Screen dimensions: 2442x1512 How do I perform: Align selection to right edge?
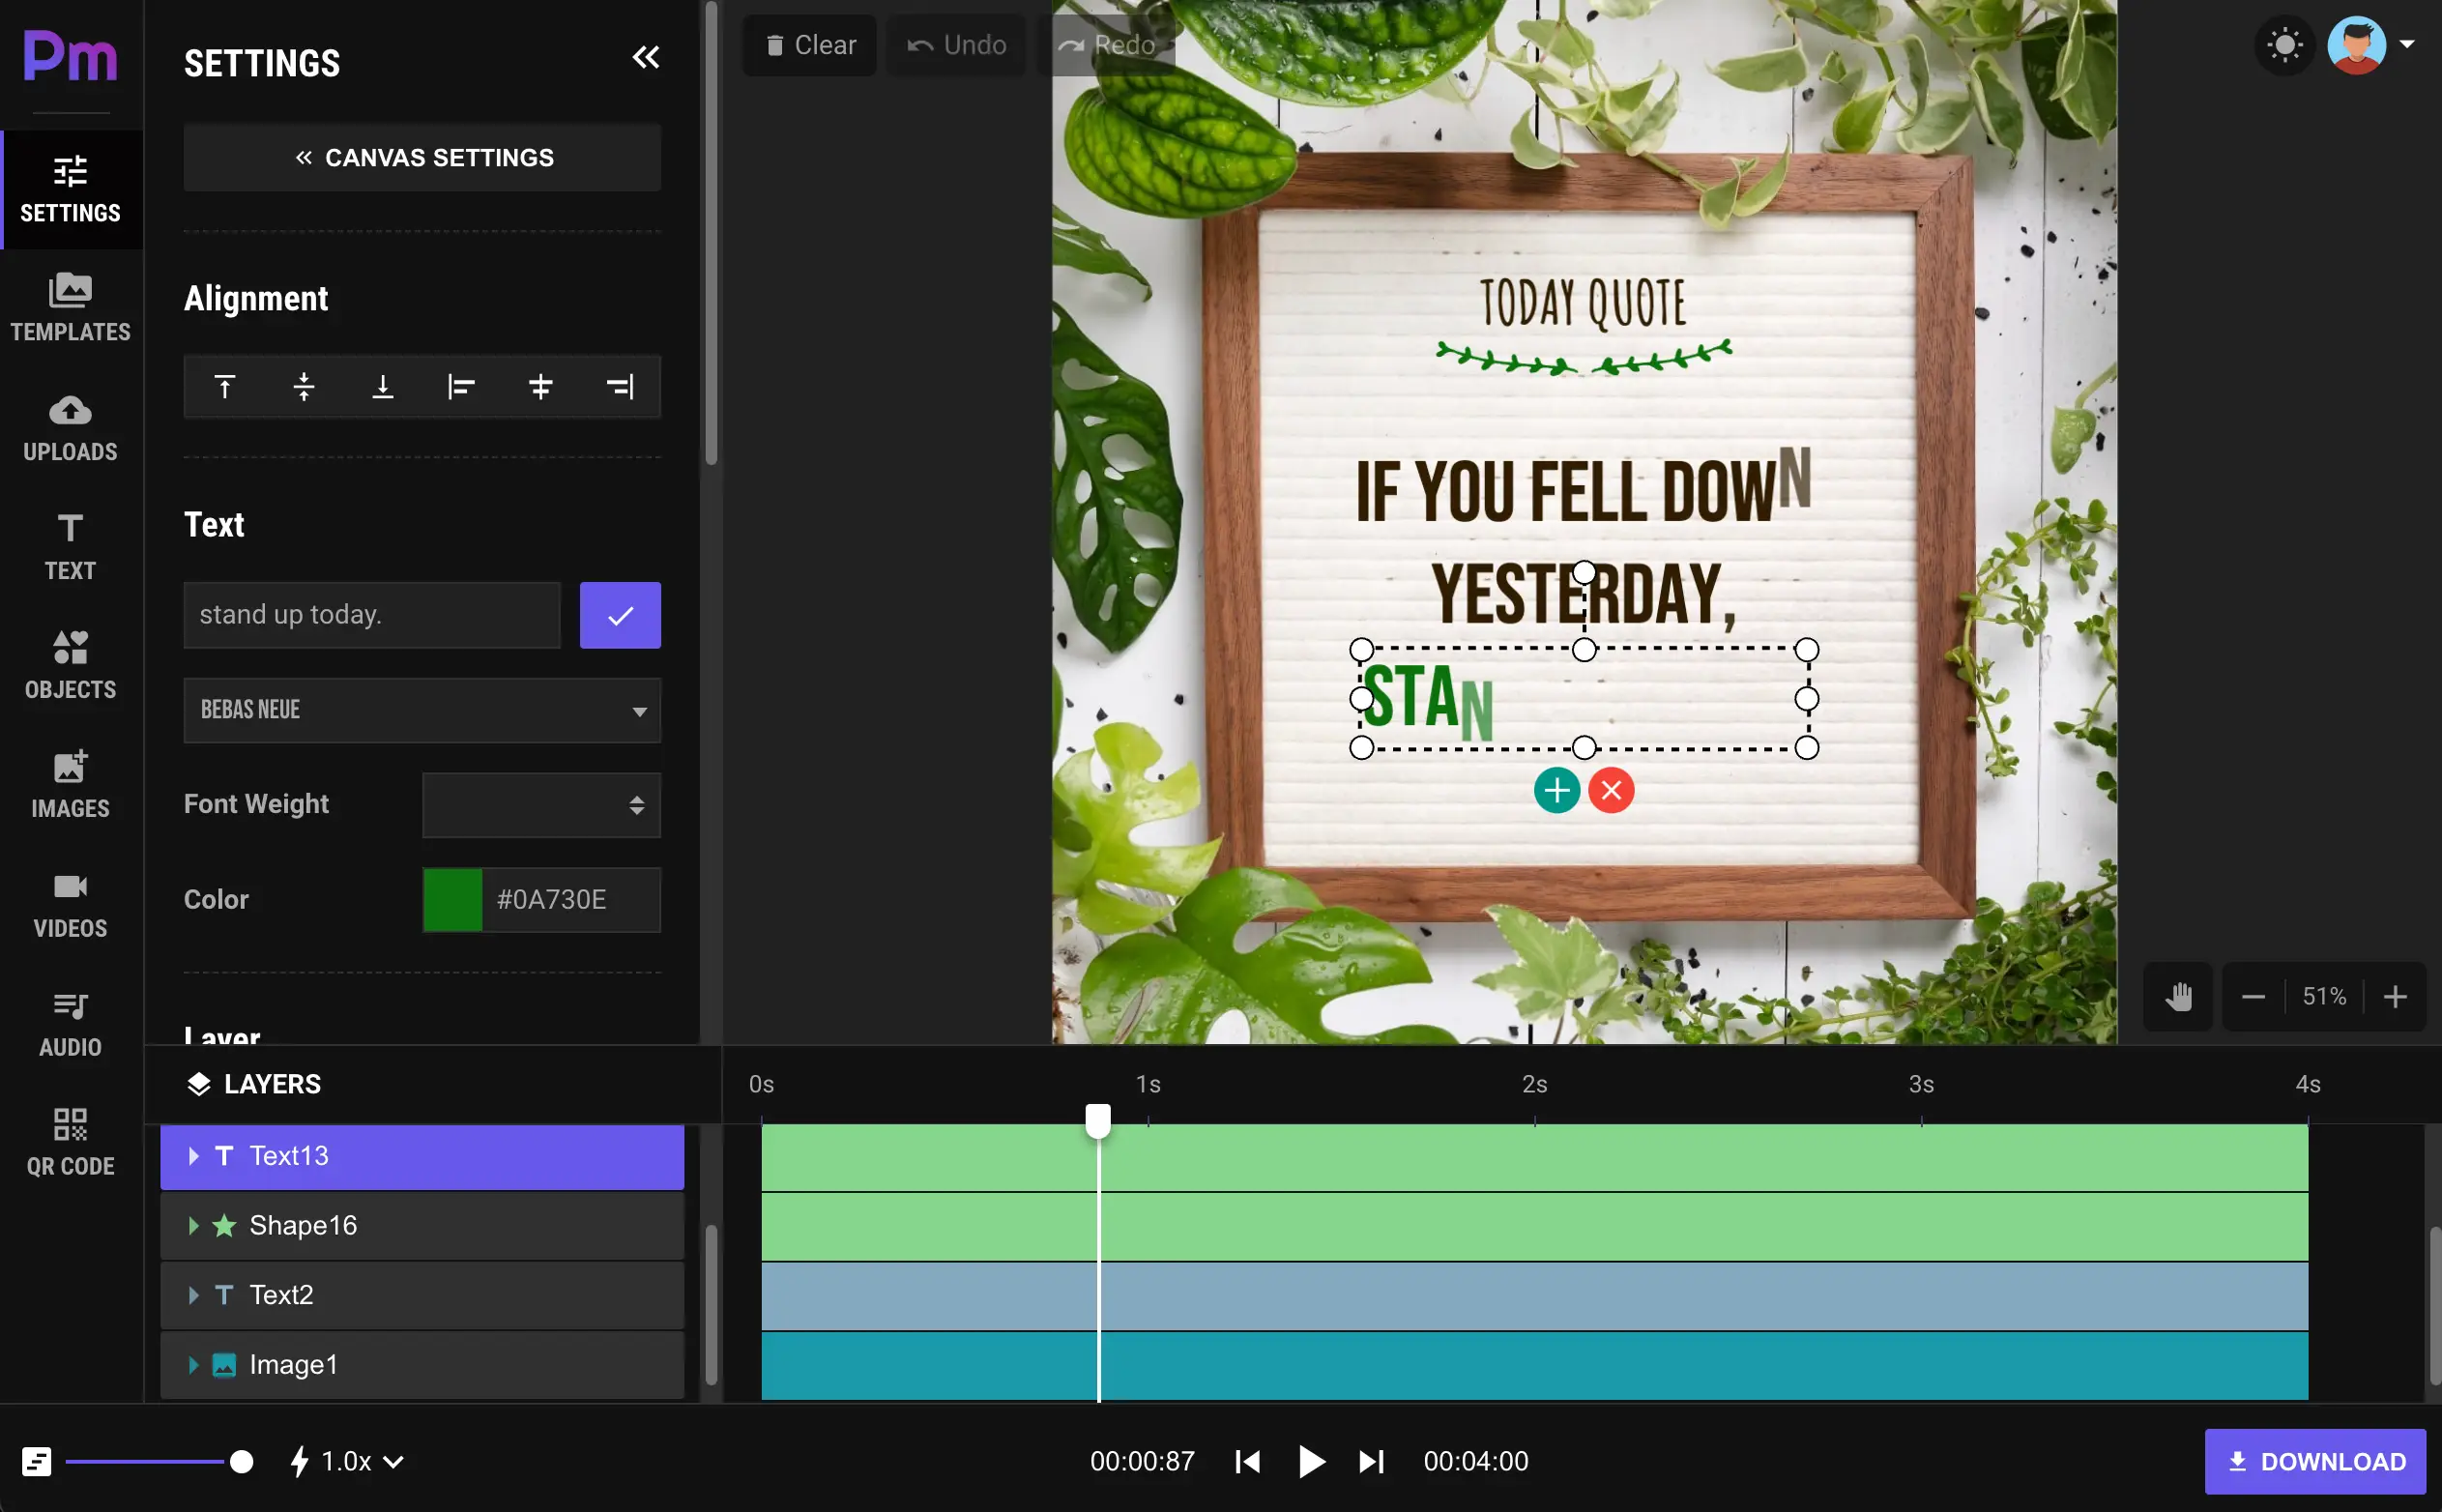click(620, 386)
